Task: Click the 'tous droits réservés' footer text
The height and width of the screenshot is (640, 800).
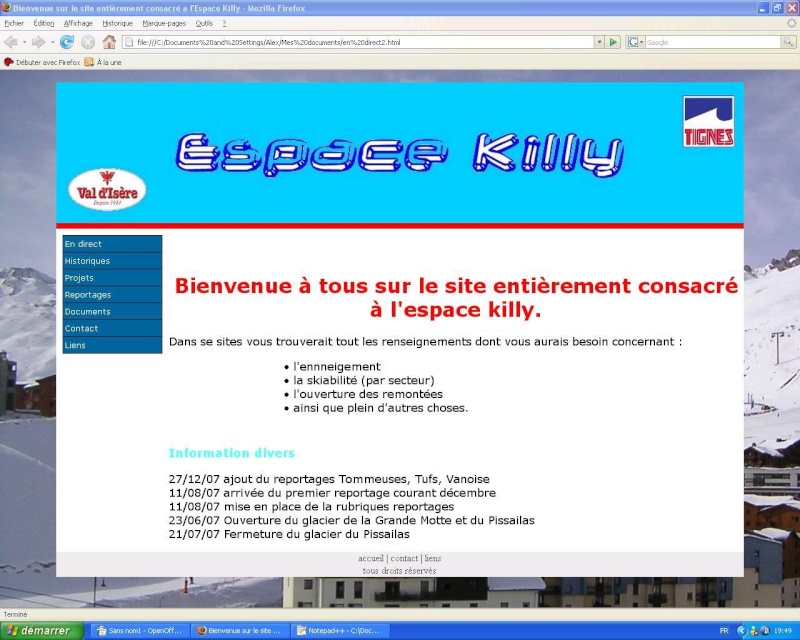Action: pyautogui.click(x=399, y=571)
